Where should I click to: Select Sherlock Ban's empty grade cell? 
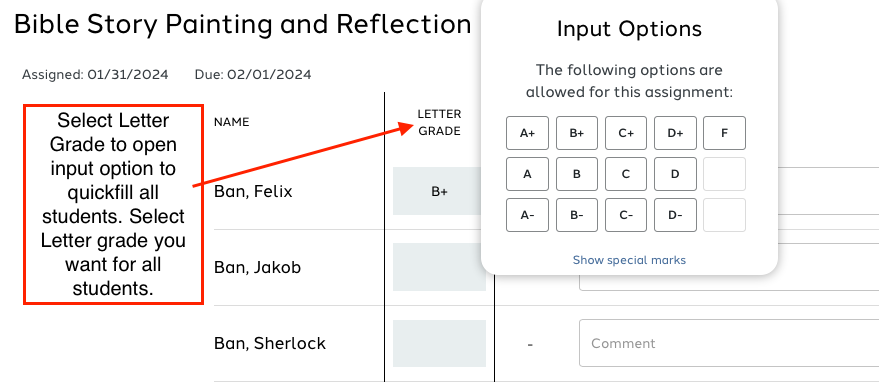439,344
